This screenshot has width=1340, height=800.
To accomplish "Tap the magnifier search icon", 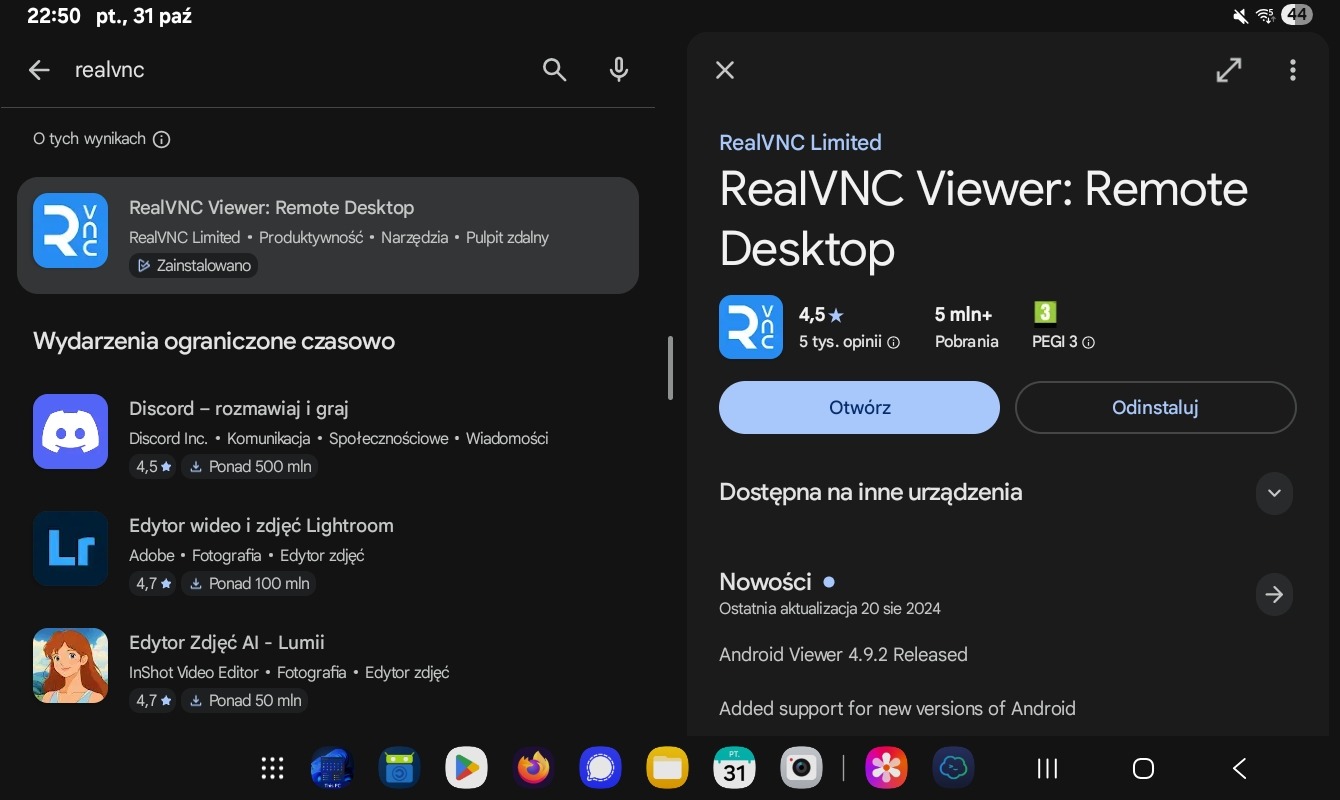I will [x=554, y=70].
